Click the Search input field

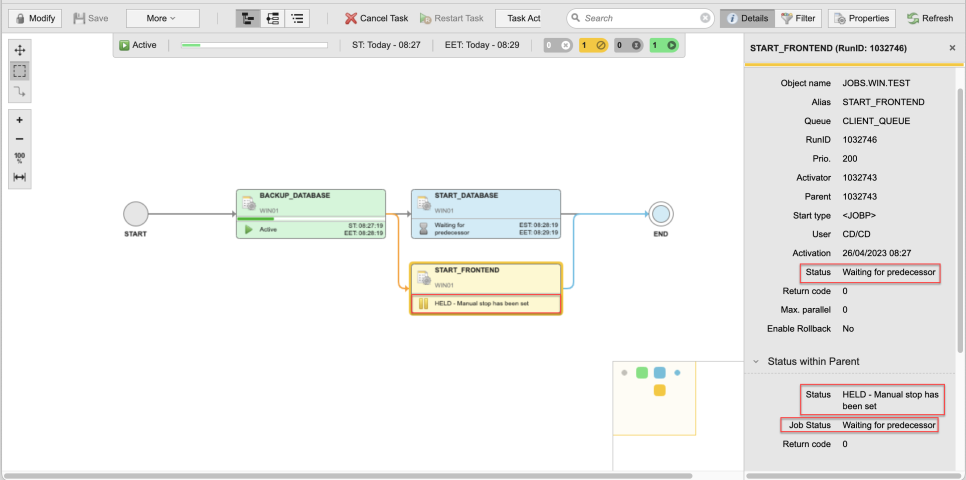pyautogui.click(x=638, y=18)
